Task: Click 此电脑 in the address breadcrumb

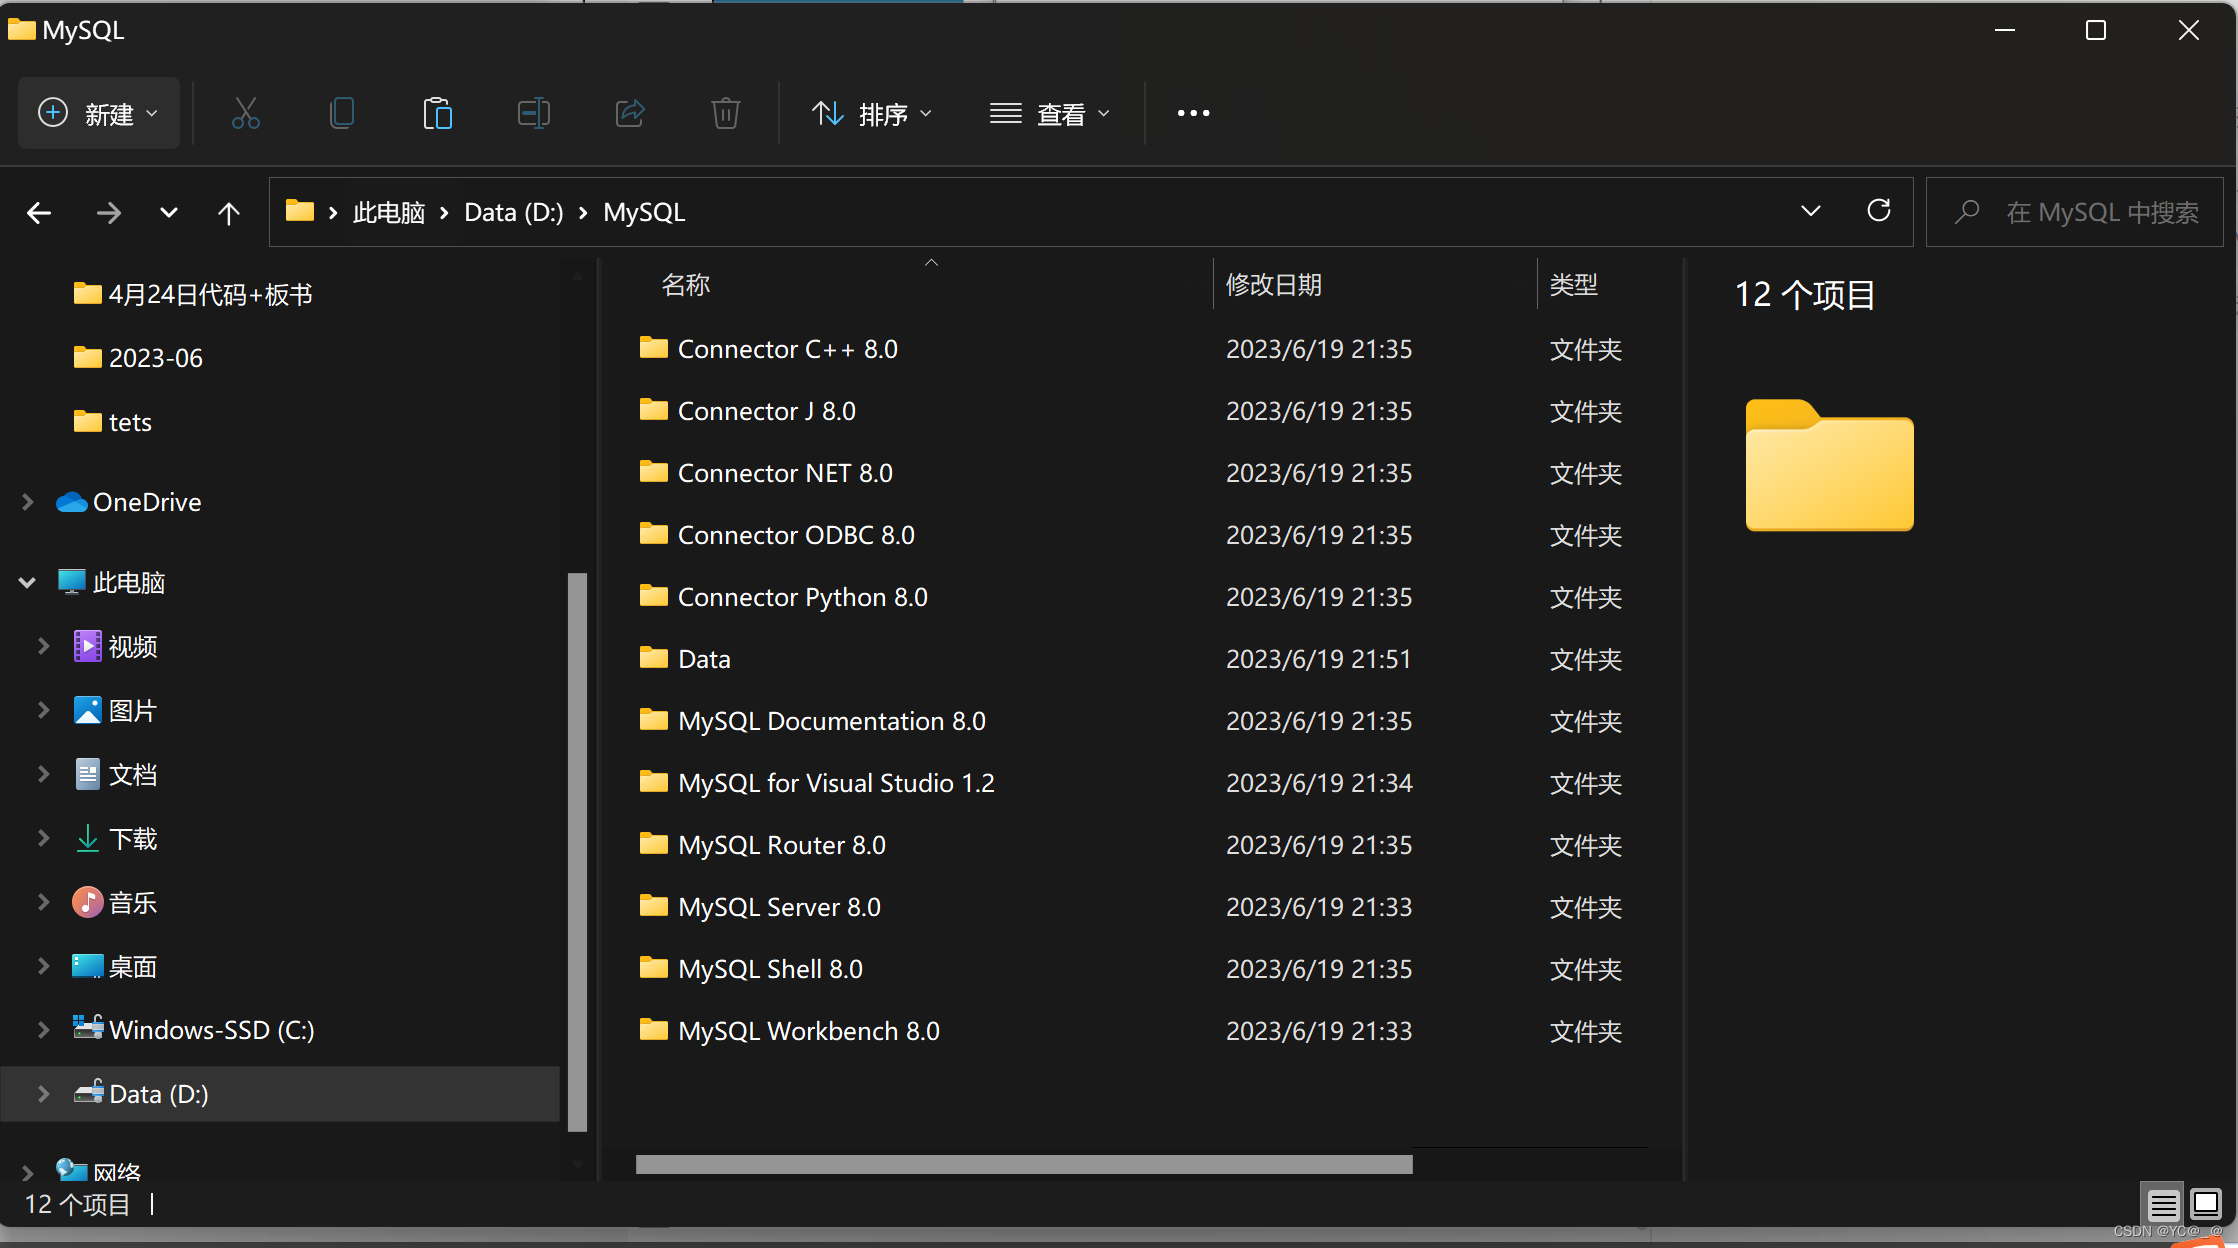Action: [389, 212]
